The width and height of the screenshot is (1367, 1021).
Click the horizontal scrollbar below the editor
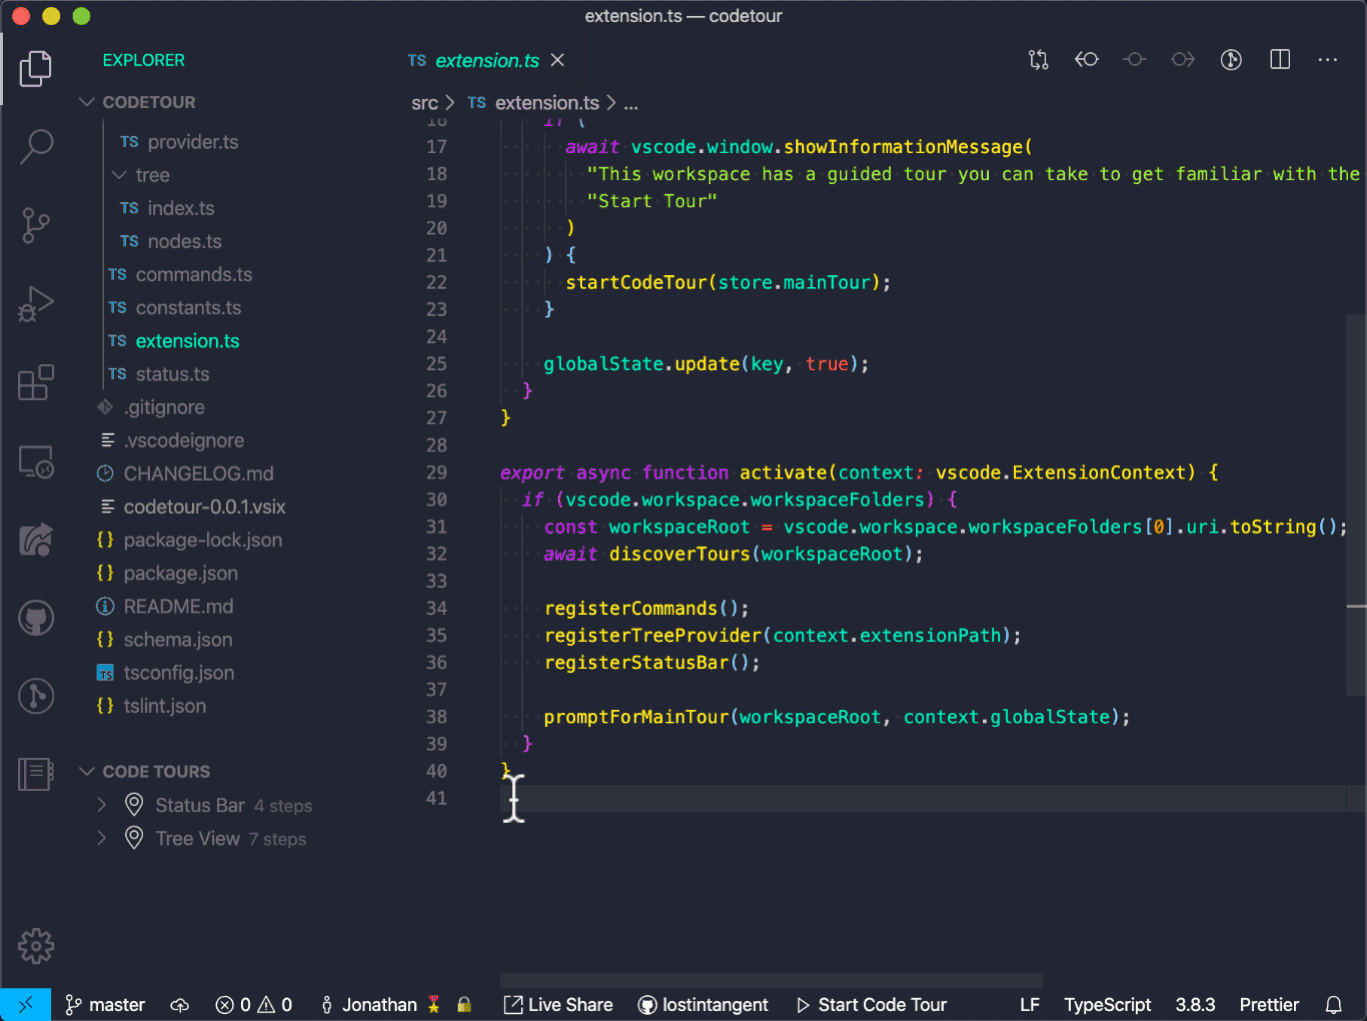(x=770, y=981)
